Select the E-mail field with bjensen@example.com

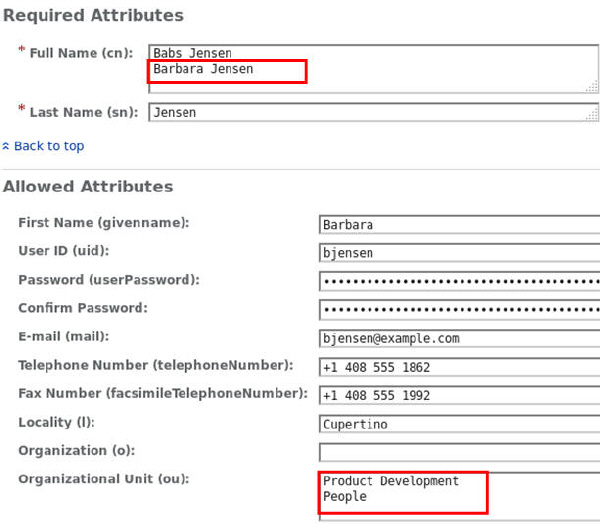pos(458,338)
